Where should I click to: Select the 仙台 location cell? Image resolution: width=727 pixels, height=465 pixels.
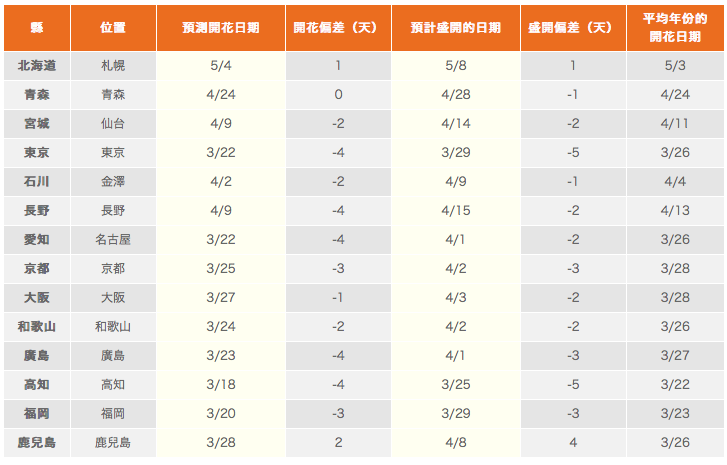[113, 124]
